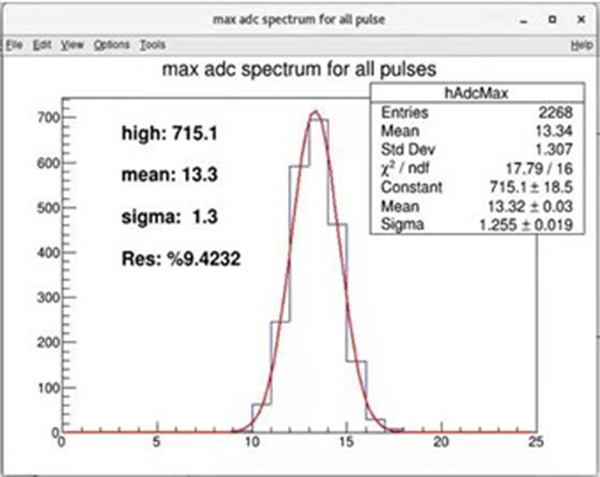
Task: Open the Options menu
Action: (x=110, y=45)
